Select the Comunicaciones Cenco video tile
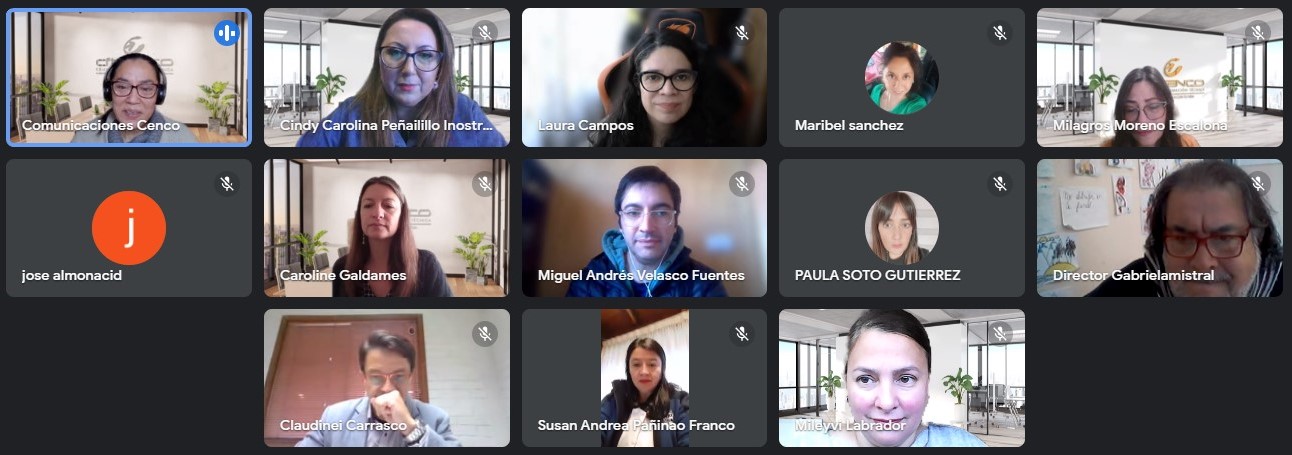Viewport: 1292px width, 455px height. tap(129, 78)
